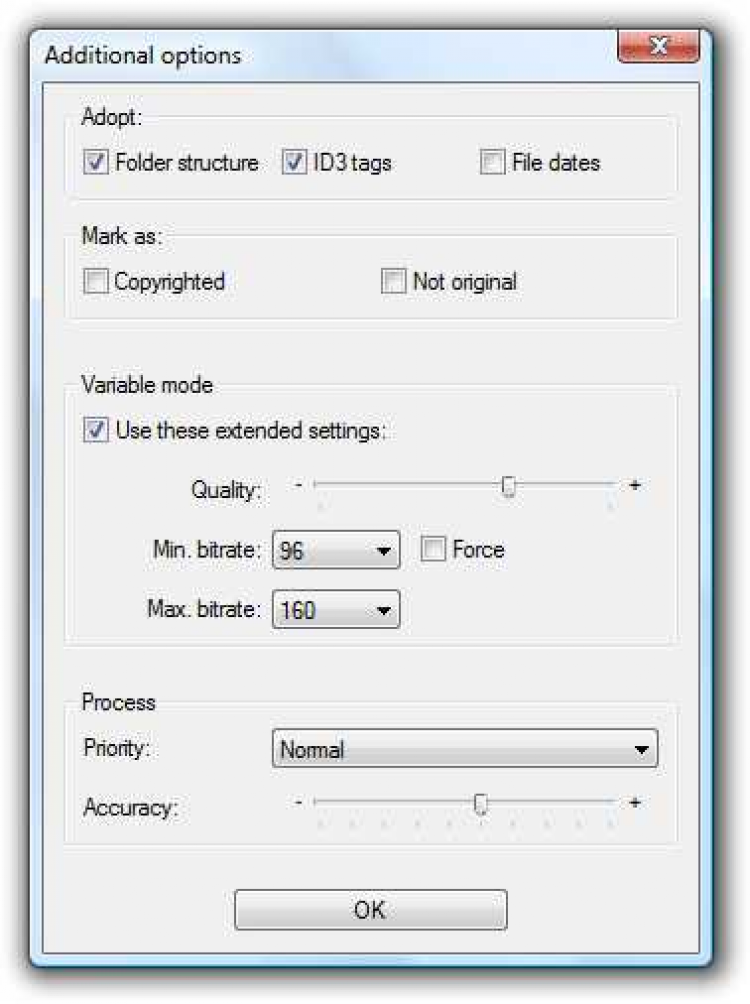Click the plus end of Accuracy slider
The width and height of the screenshot is (750, 1004).
coord(634,803)
